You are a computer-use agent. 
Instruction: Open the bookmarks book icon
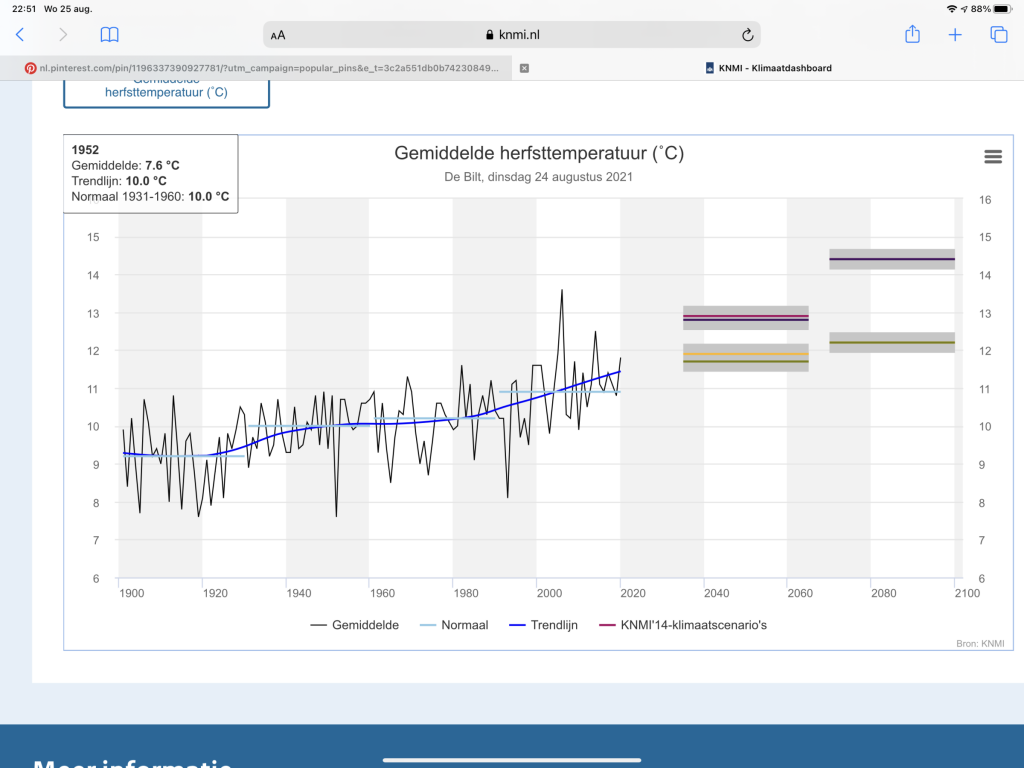(110, 35)
